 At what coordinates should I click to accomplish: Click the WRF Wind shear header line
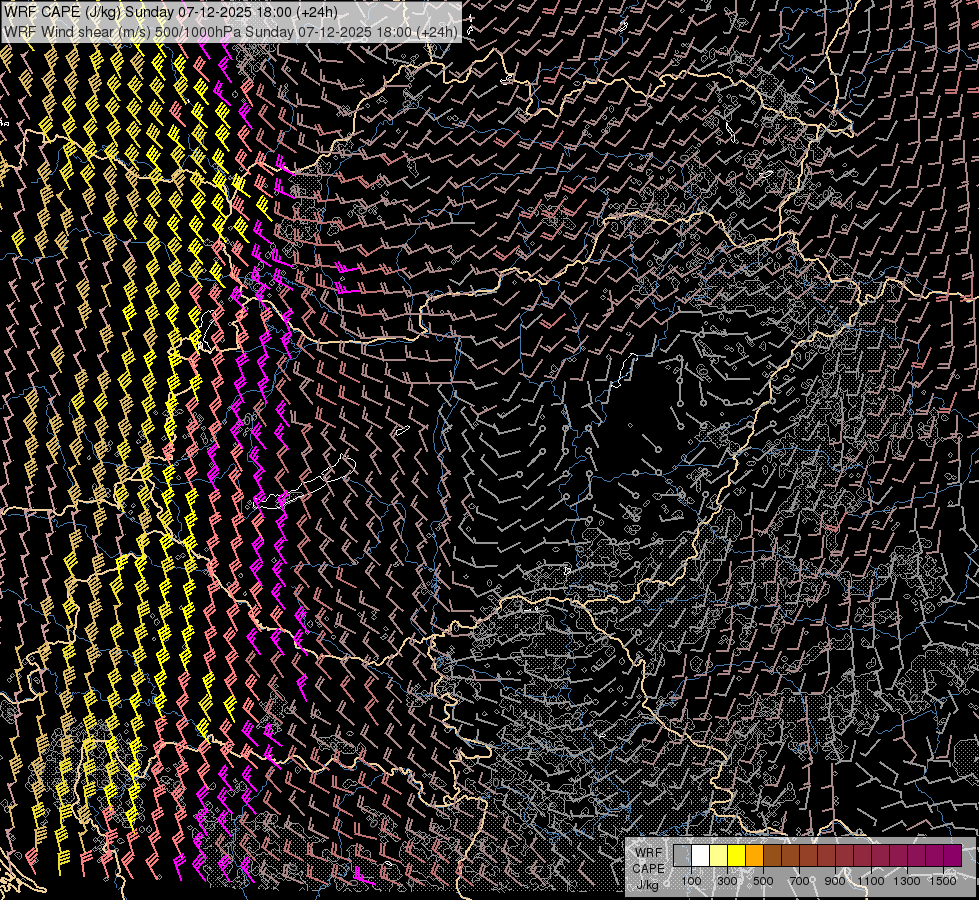coord(230,31)
